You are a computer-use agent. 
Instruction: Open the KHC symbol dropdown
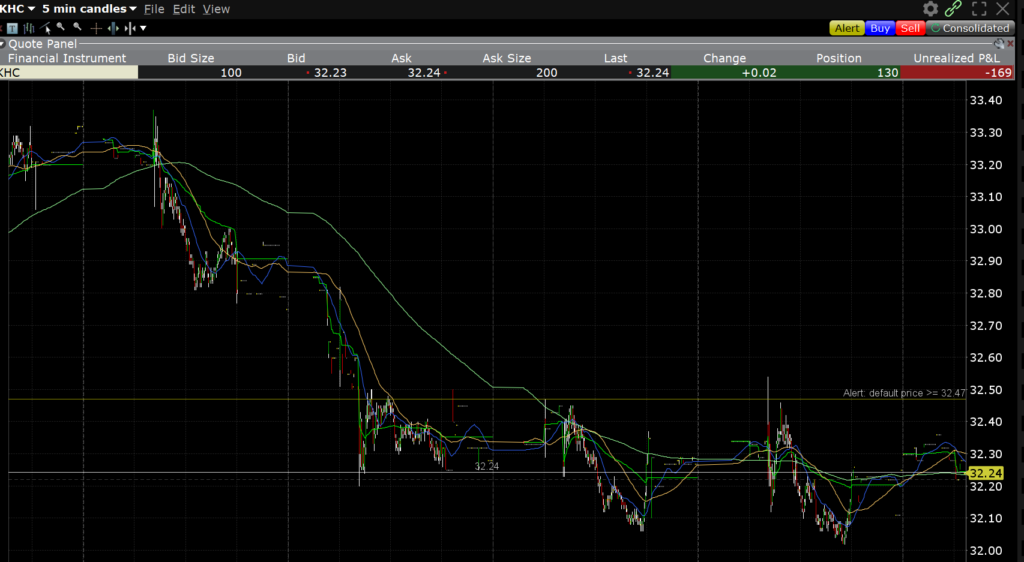(x=31, y=9)
